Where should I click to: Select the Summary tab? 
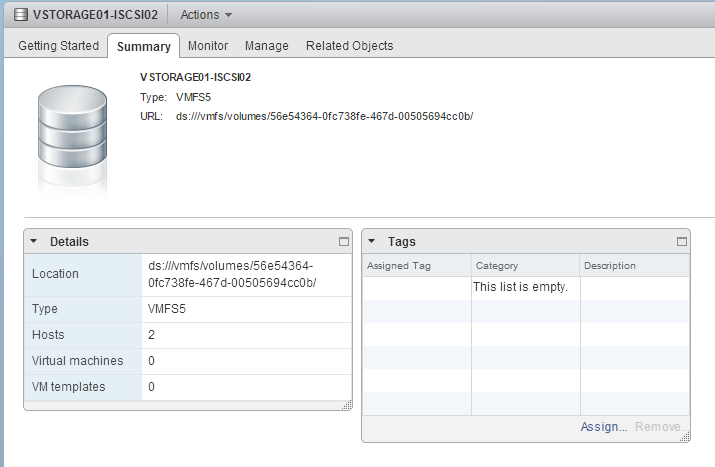point(143,46)
